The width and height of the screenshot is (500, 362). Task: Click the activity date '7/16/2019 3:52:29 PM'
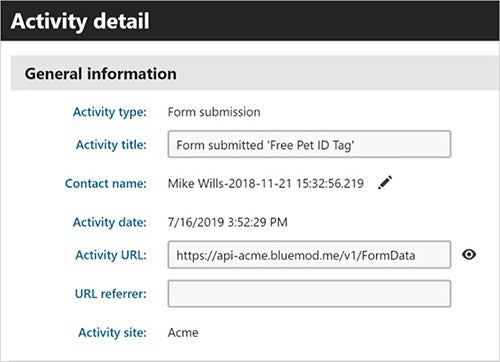(228, 222)
